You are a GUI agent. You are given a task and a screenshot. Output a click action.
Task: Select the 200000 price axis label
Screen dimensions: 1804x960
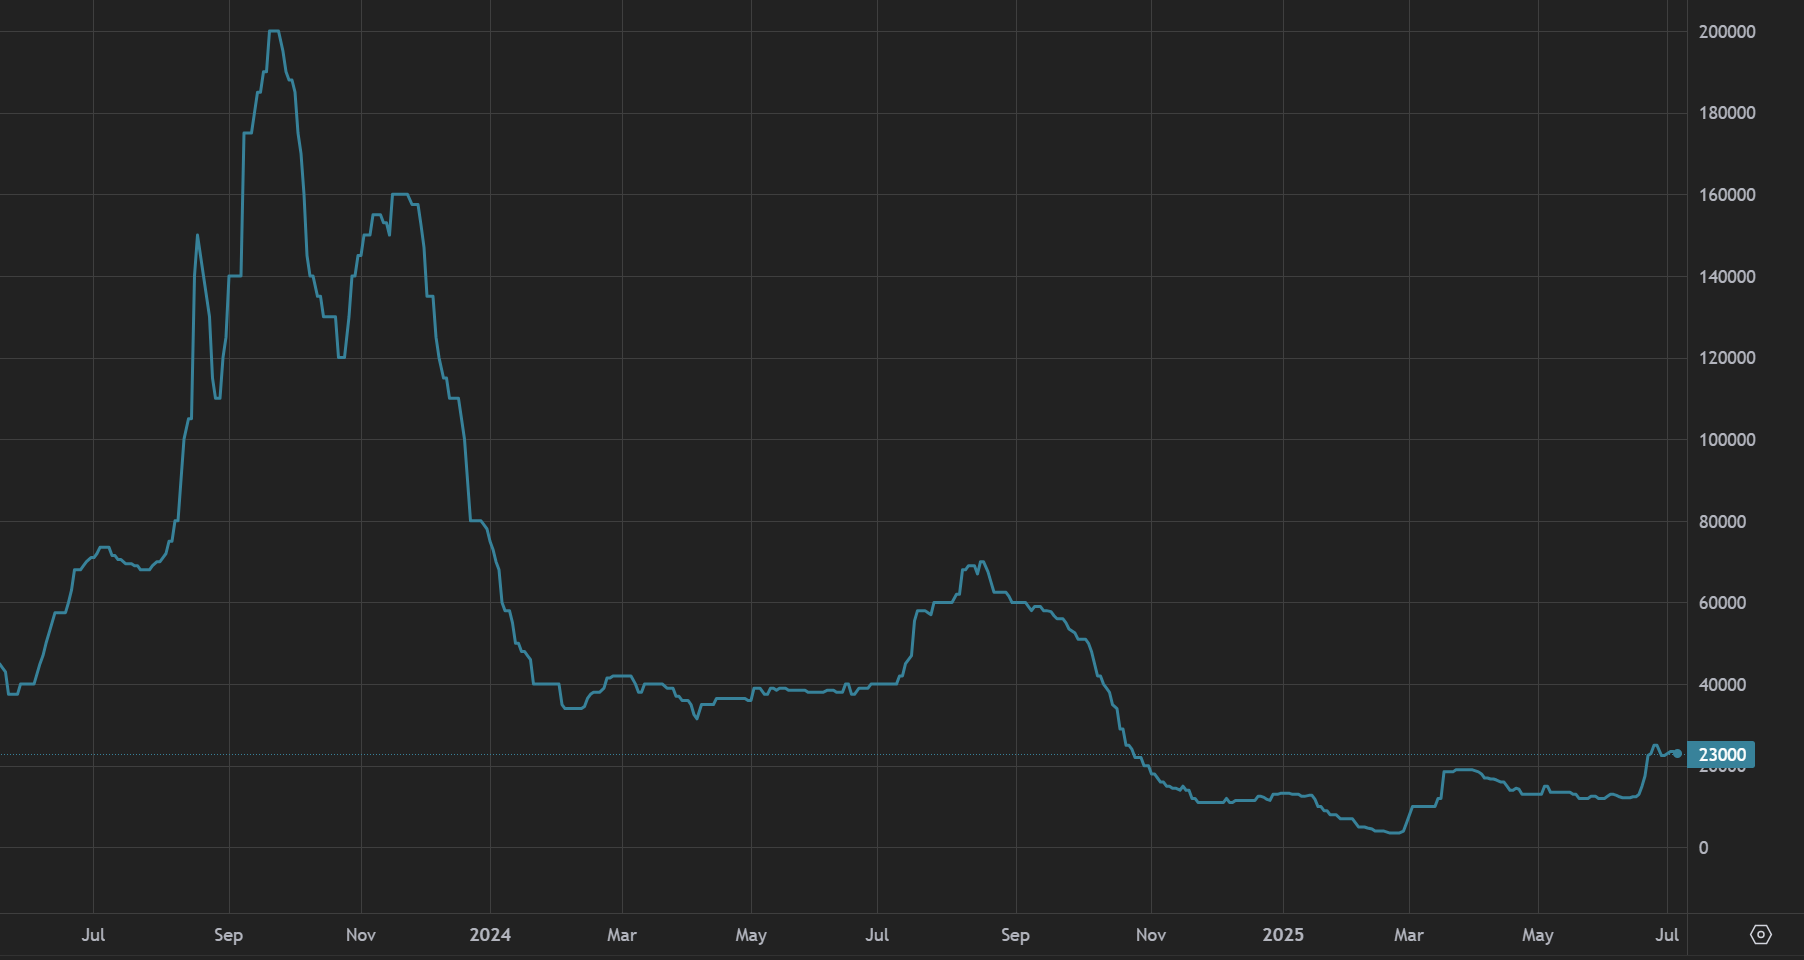(1727, 32)
